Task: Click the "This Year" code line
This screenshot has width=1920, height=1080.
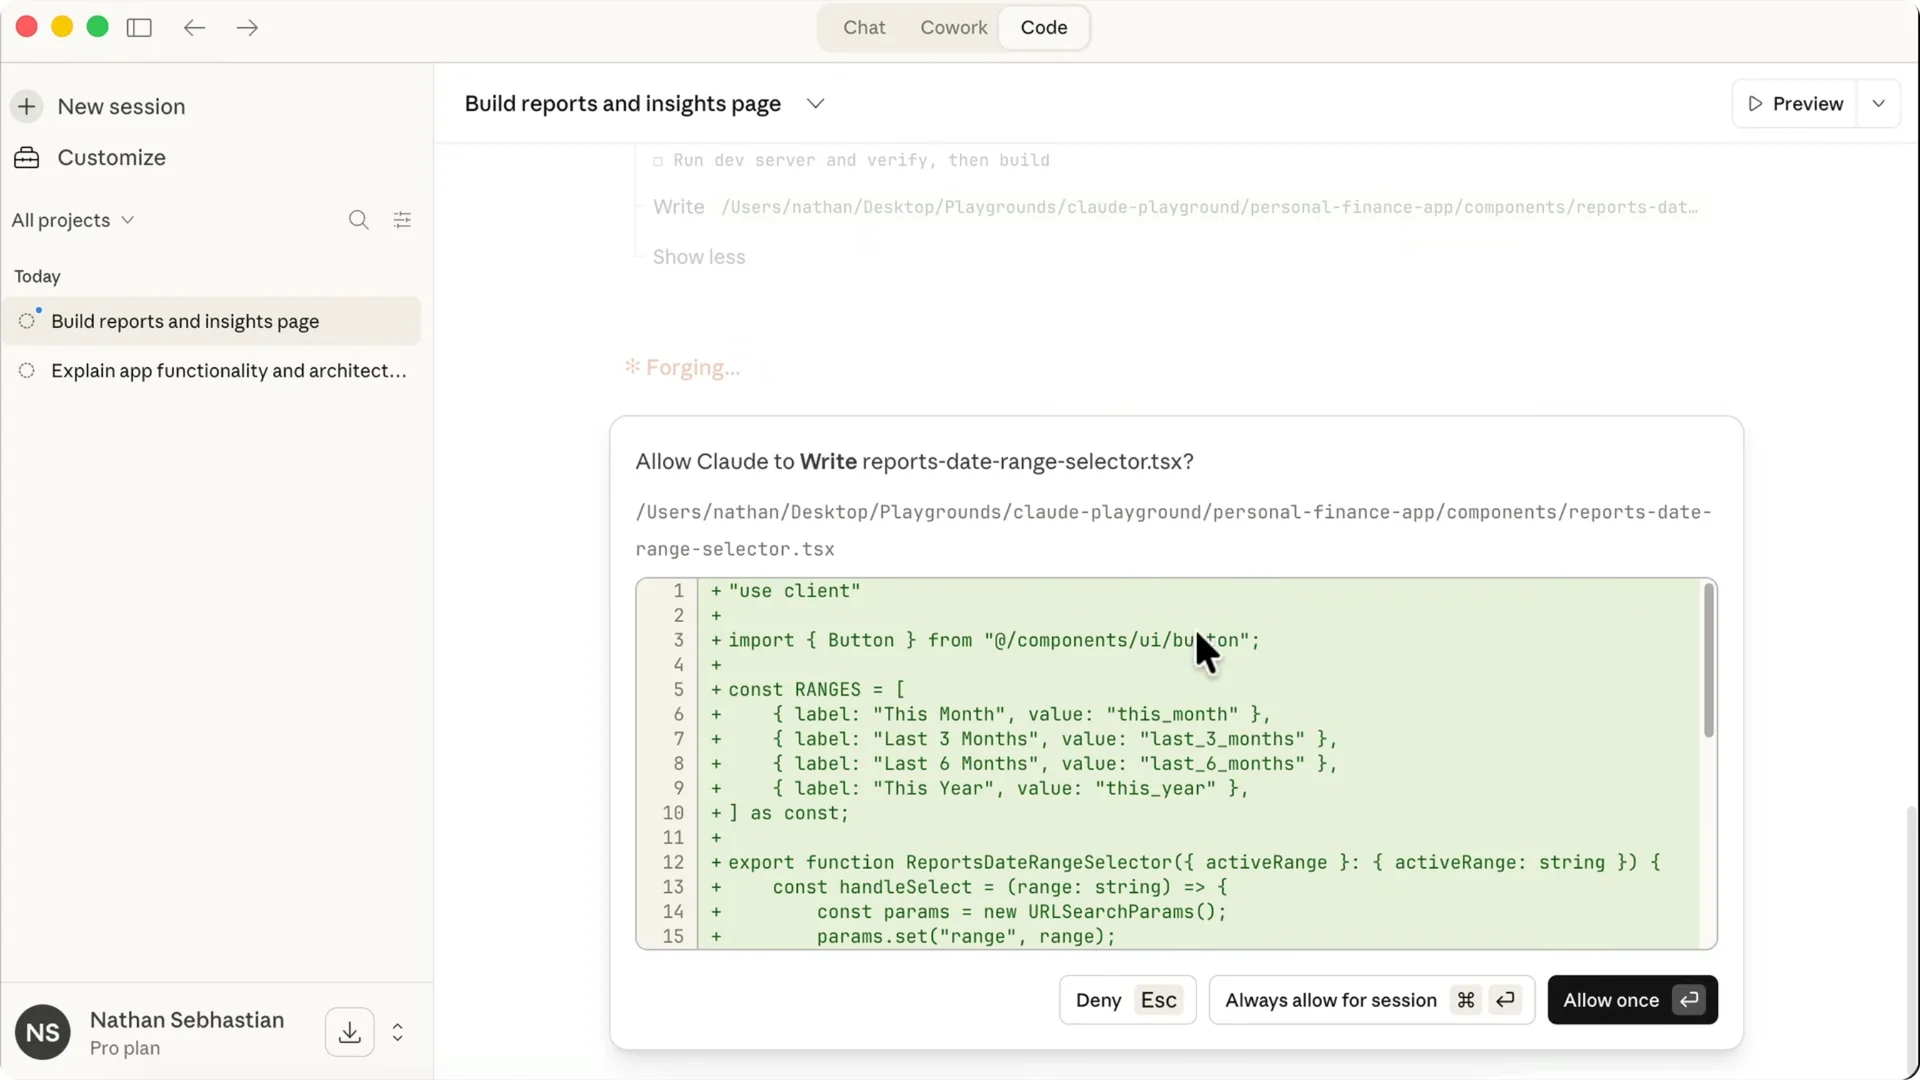Action: pos(1010,788)
